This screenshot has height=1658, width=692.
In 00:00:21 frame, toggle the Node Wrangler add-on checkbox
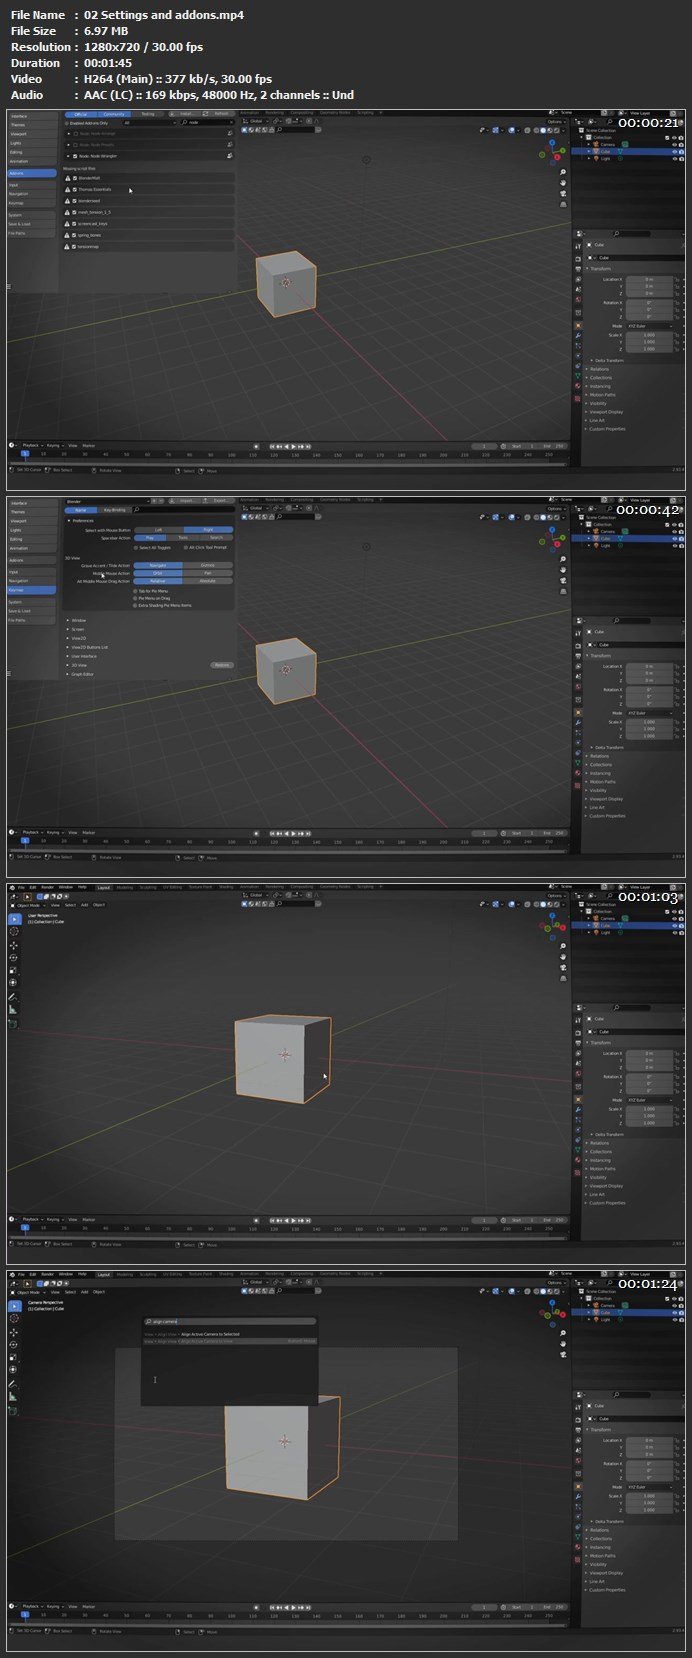75,156
